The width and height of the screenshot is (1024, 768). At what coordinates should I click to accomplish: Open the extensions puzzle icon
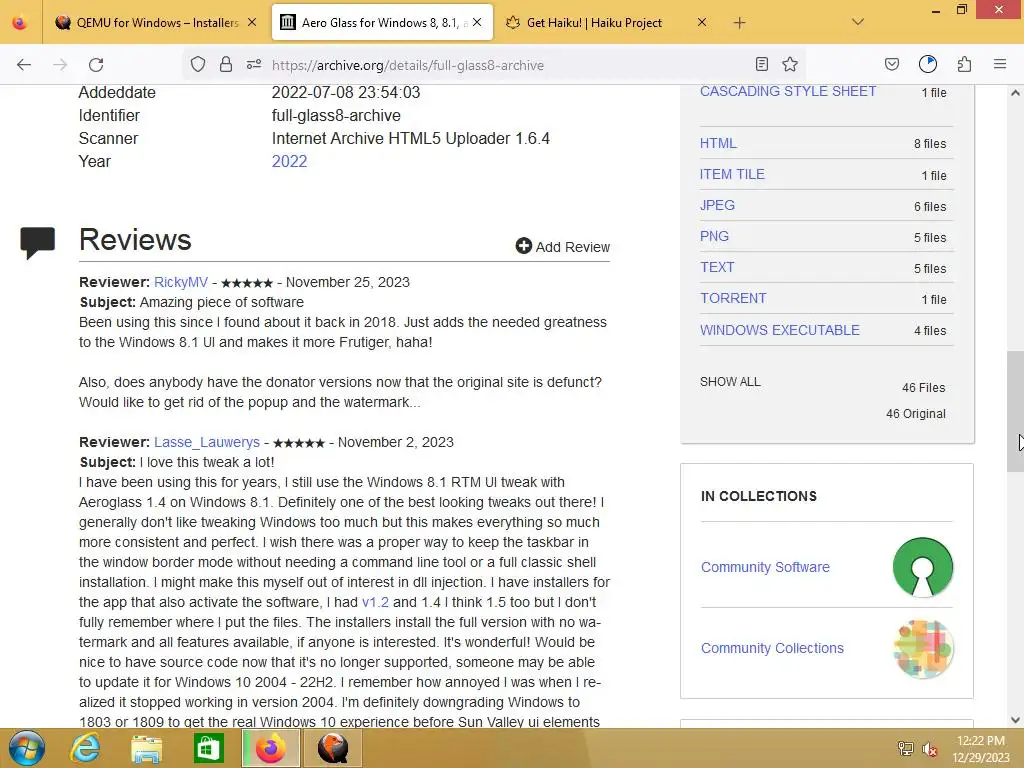[964, 64]
